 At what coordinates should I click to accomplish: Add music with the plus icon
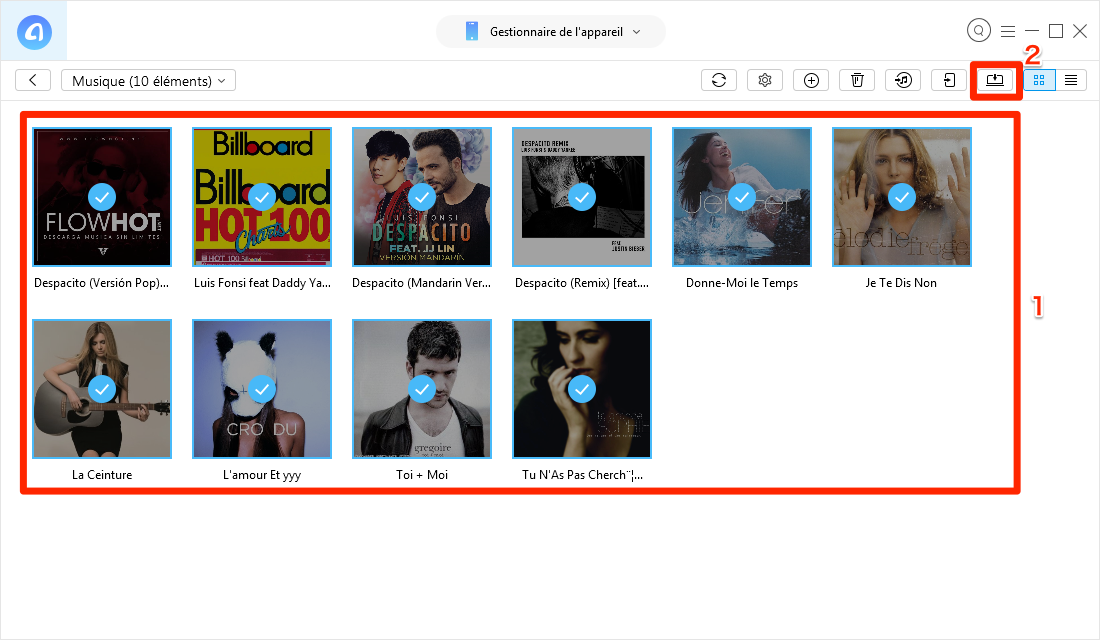[811, 80]
